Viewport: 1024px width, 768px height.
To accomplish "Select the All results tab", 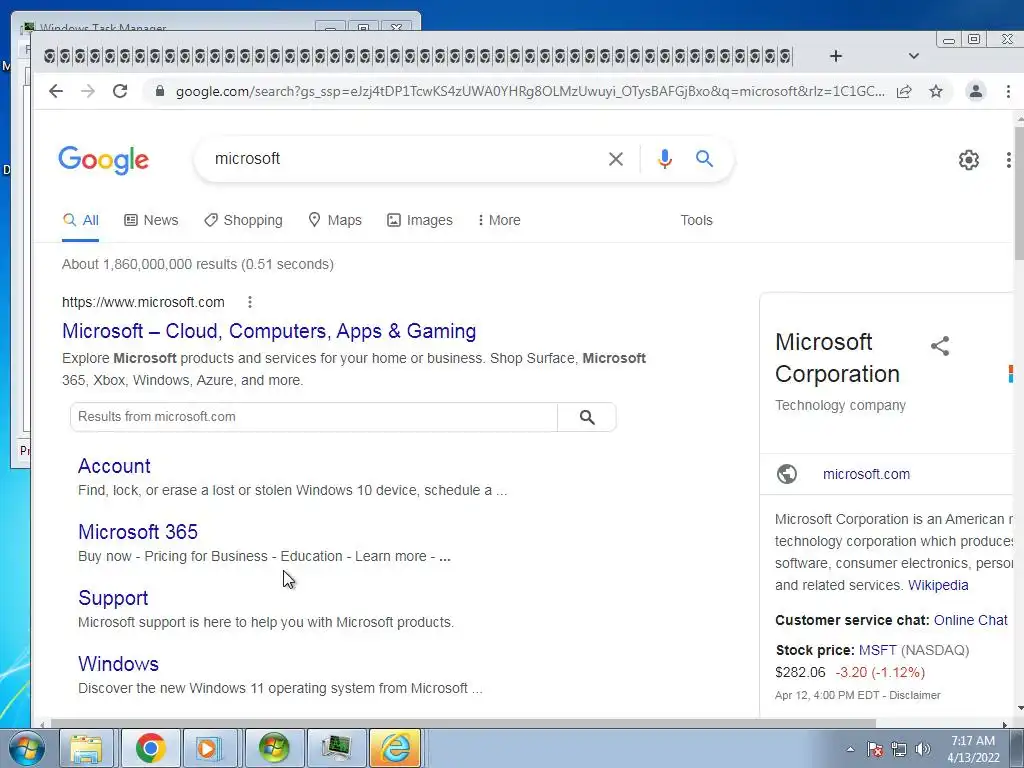I will tap(80, 221).
